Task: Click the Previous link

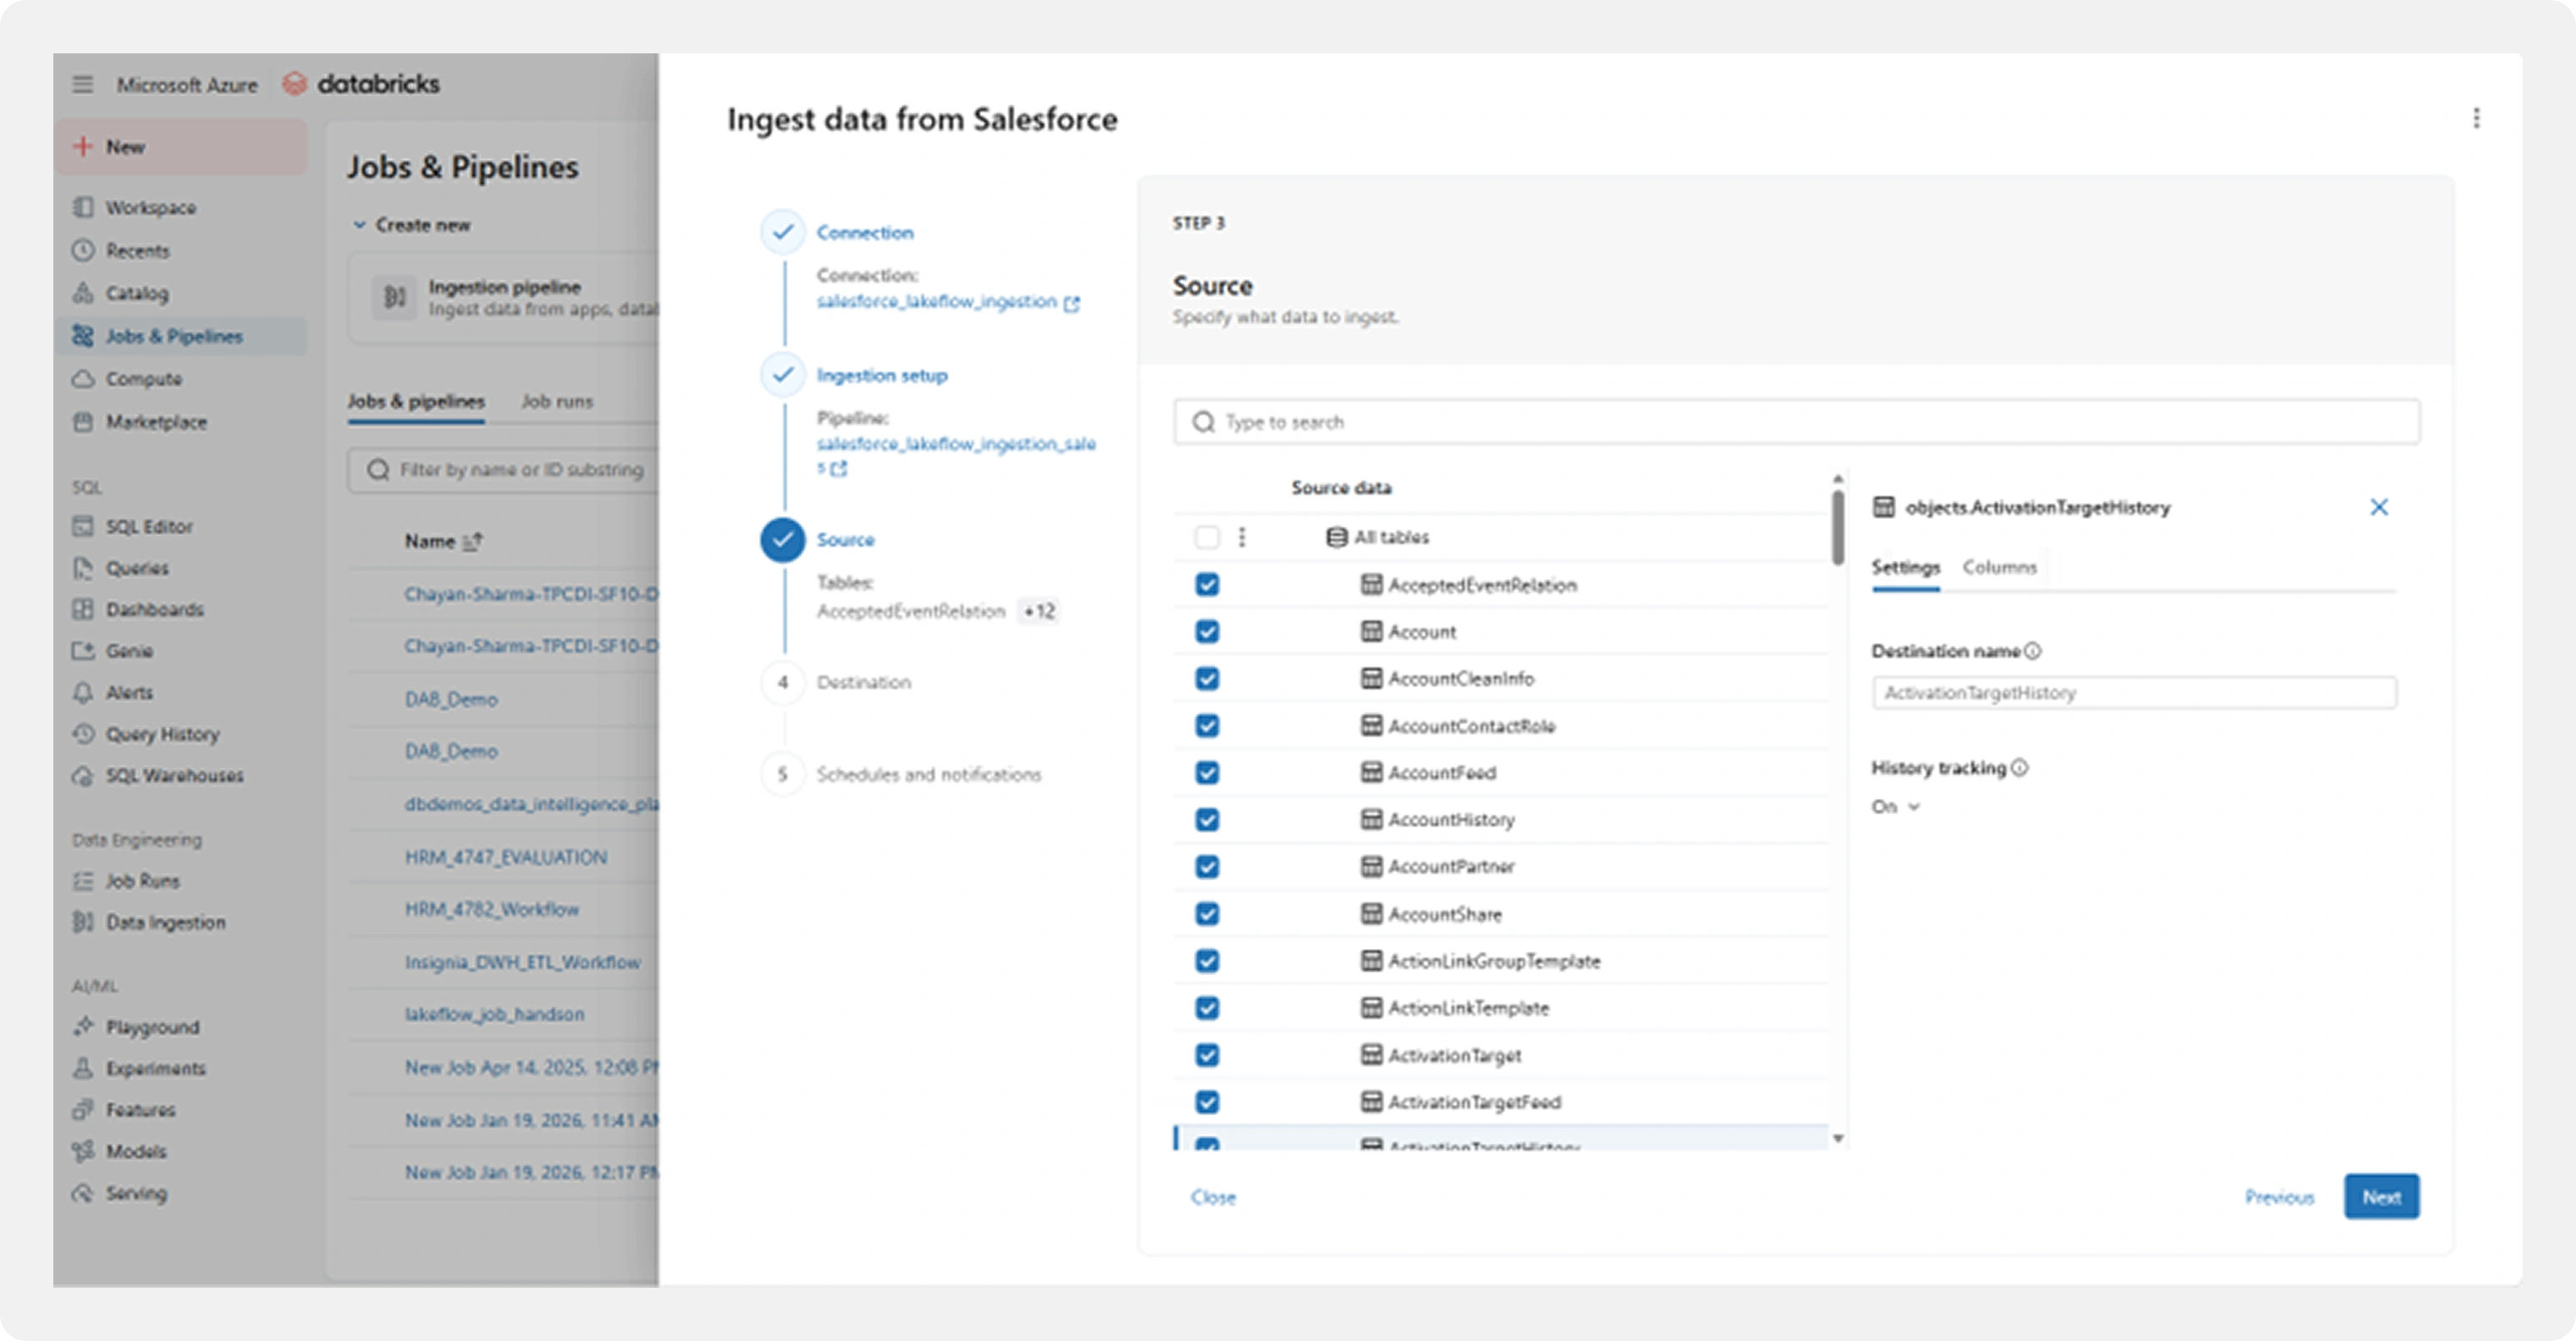Action: (2279, 1196)
